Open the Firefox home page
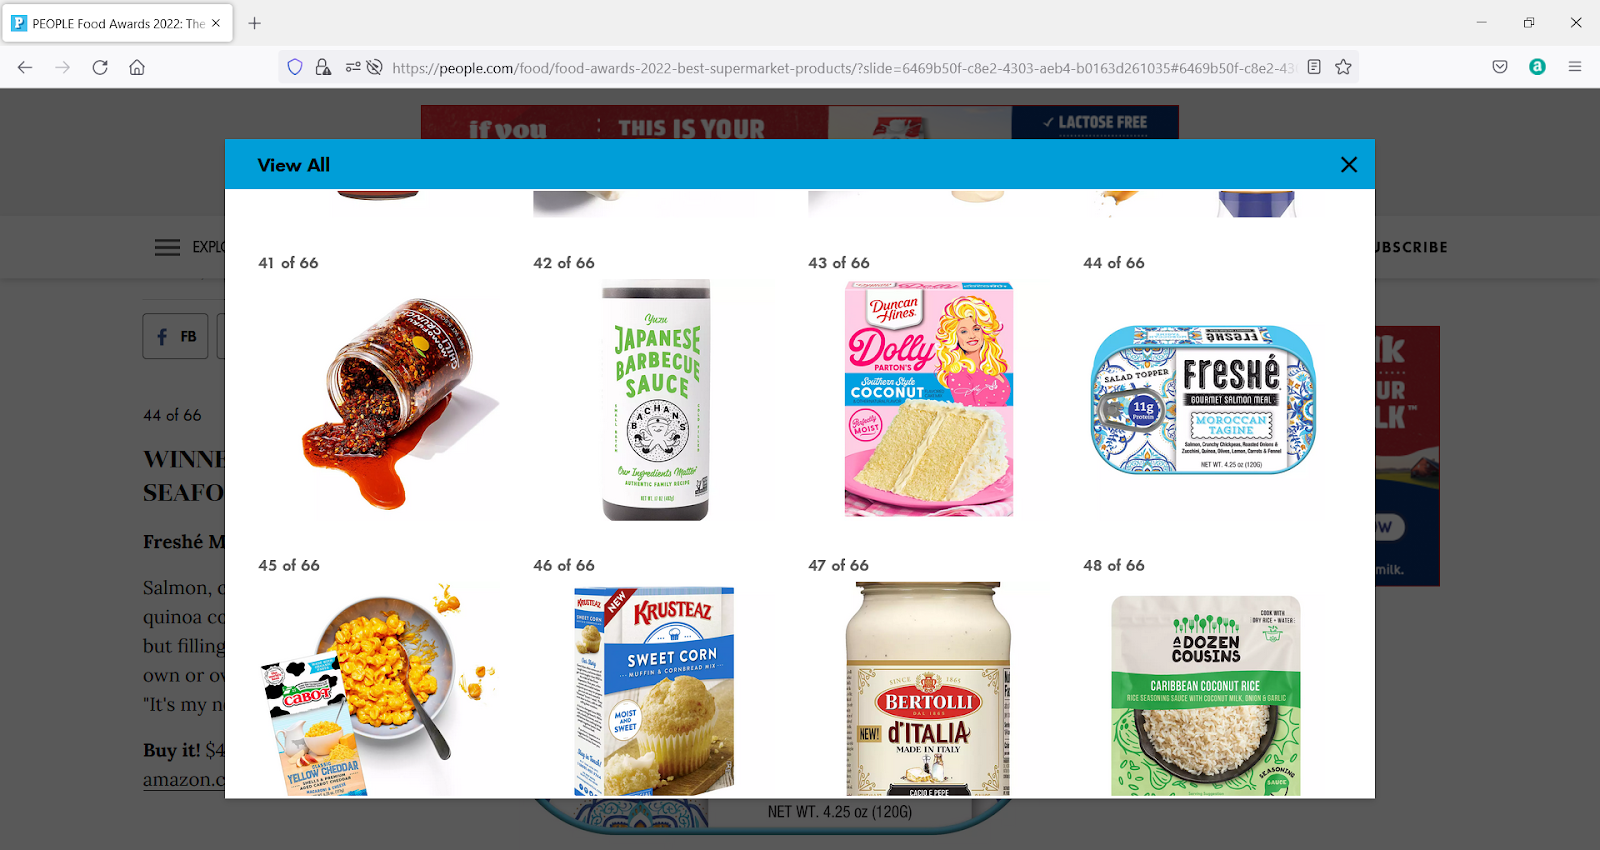The height and width of the screenshot is (850, 1600). (137, 67)
